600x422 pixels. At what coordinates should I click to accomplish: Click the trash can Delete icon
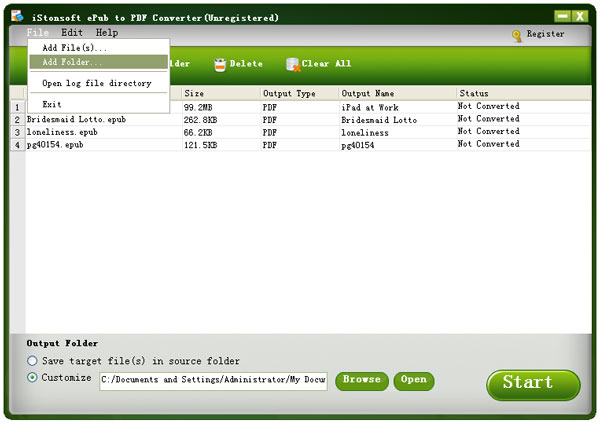220,64
